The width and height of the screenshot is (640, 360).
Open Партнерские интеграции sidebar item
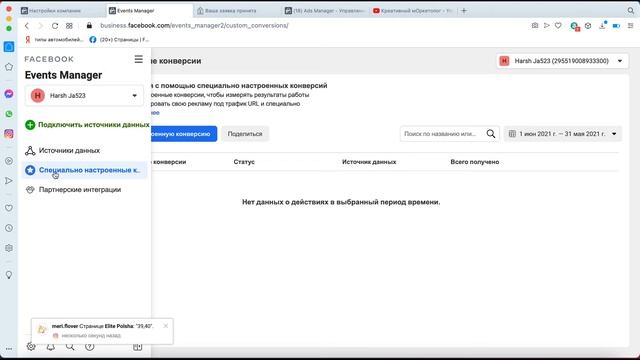pos(80,190)
